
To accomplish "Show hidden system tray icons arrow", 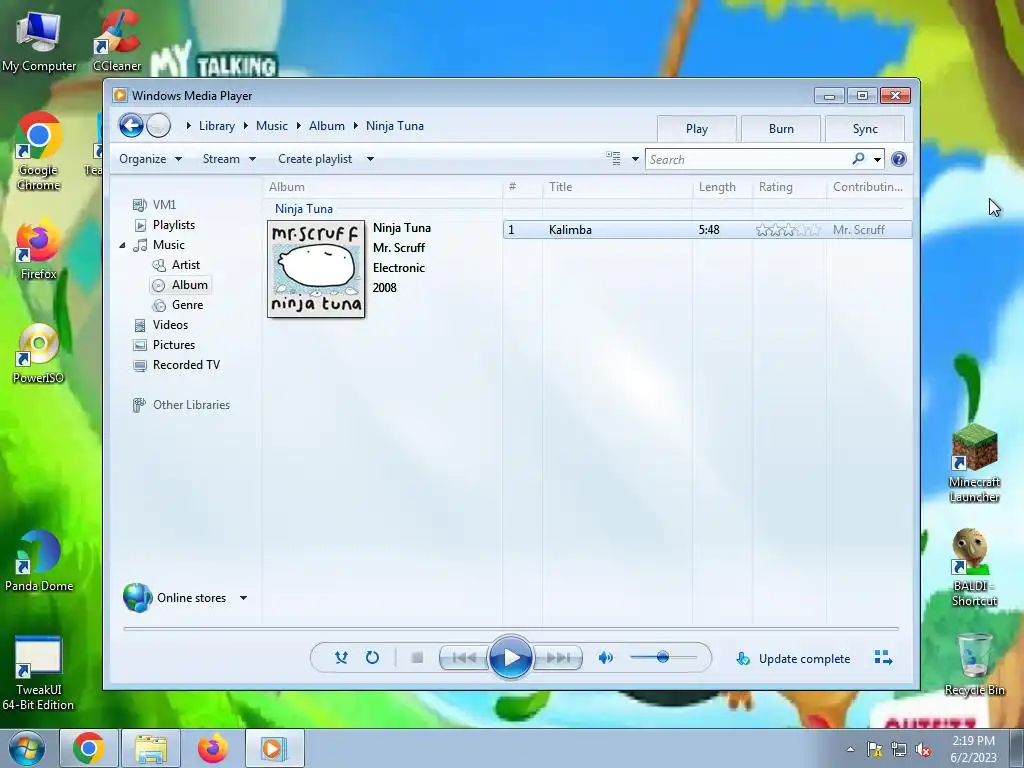I will [x=850, y=749].
